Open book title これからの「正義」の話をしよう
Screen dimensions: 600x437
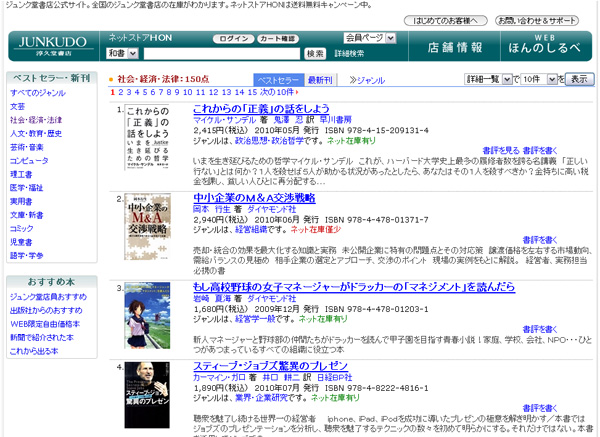[261, 109]
